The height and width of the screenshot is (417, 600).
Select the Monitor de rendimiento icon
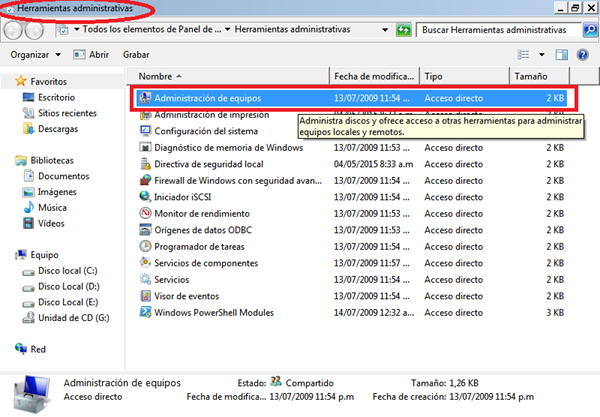coord(145,213)
